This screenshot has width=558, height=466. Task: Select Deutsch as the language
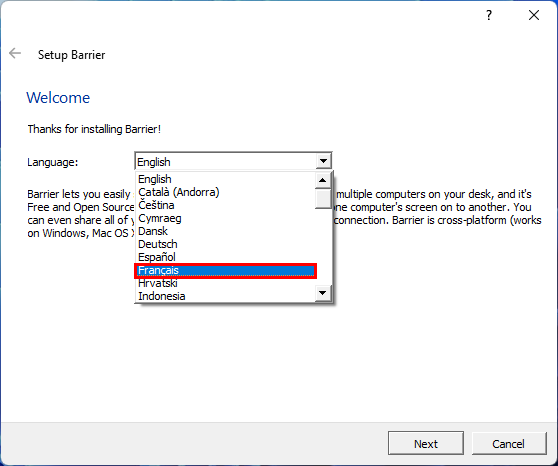(x=225, y=244)
